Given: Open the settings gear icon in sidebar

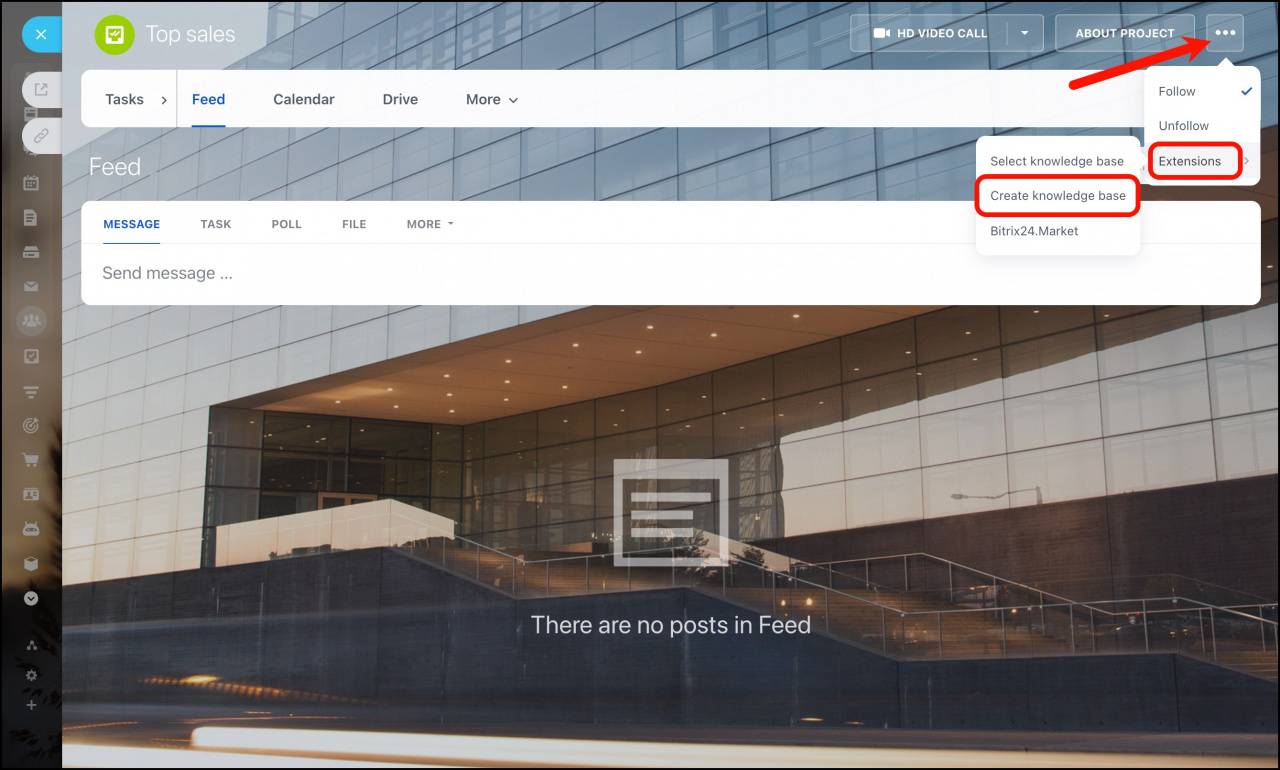Looking at the screenshot, I should pos(31,675).
